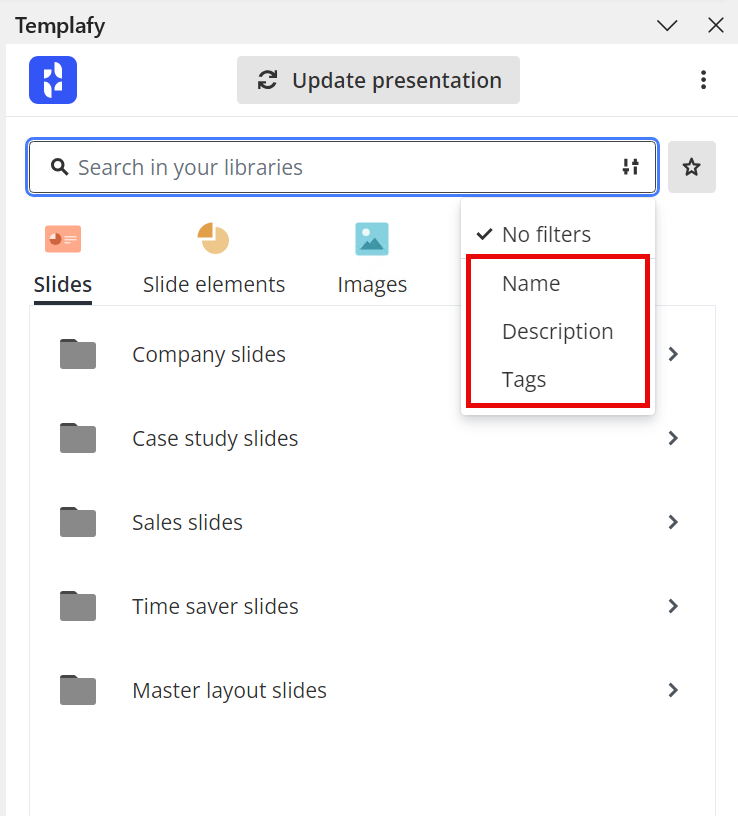Click the checkmark beside No filters

point(484,234)
